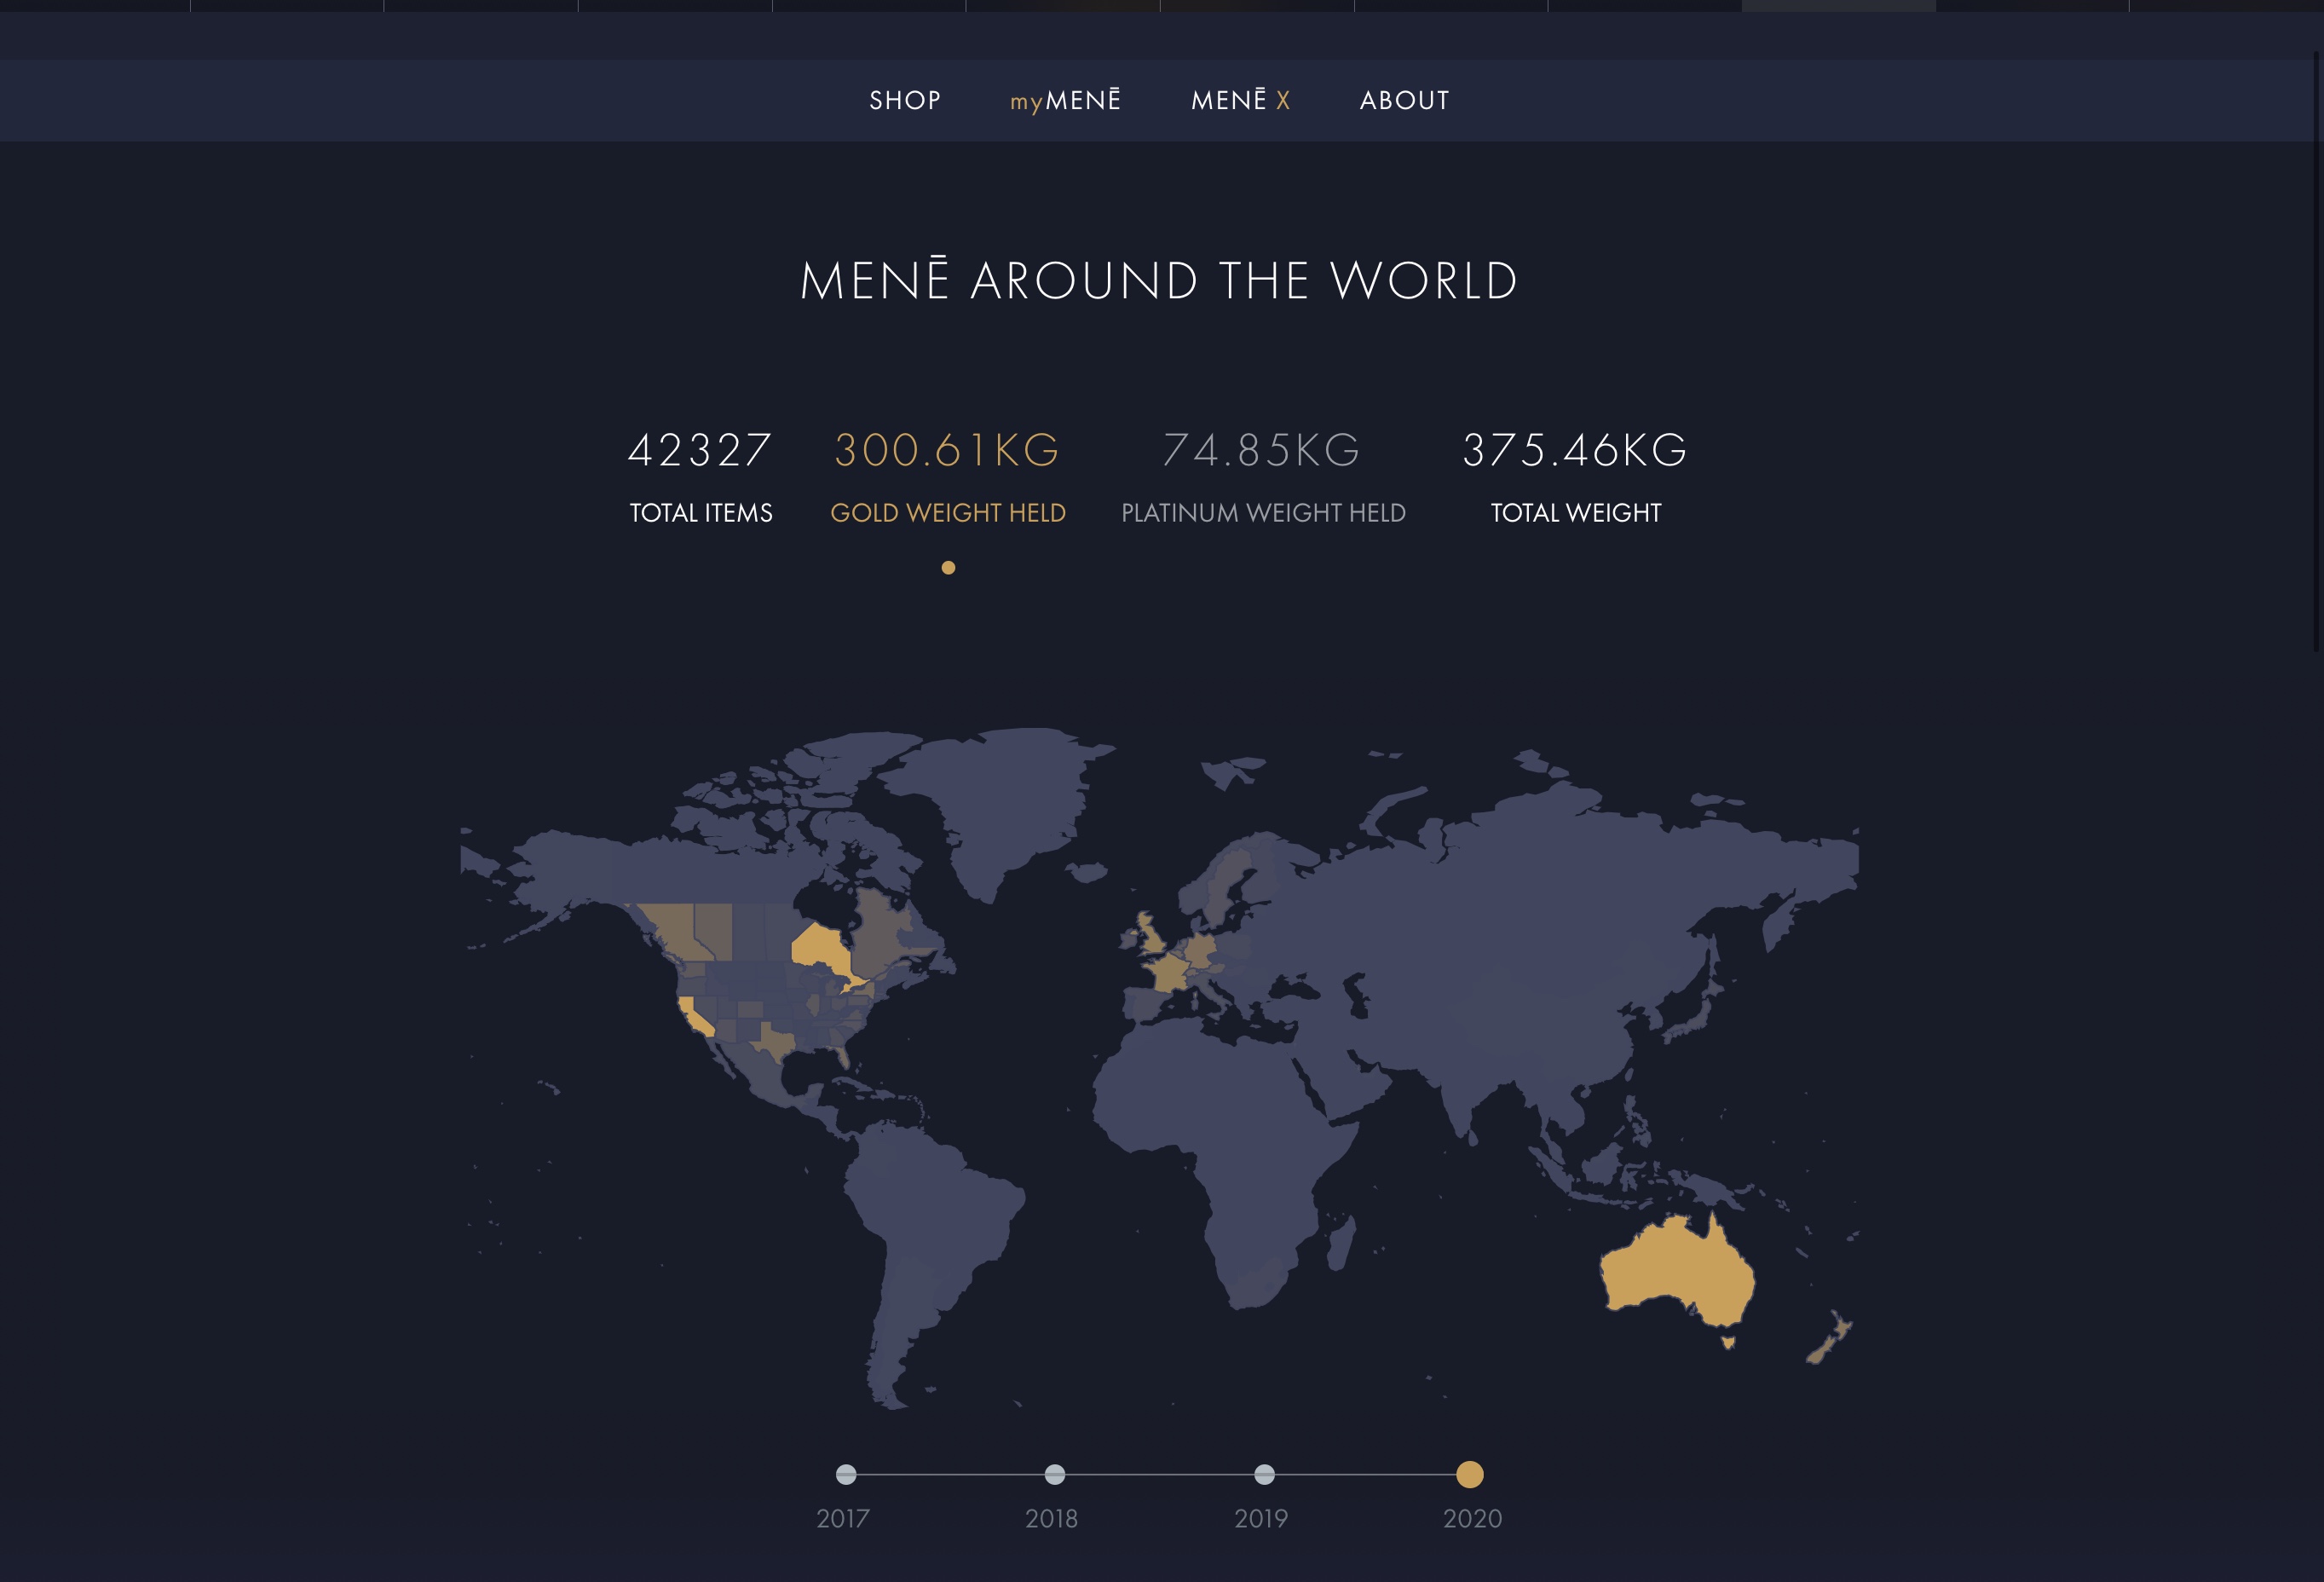Open the SHOP menu item
The image size is (2324, 1582).
(904, 100)
